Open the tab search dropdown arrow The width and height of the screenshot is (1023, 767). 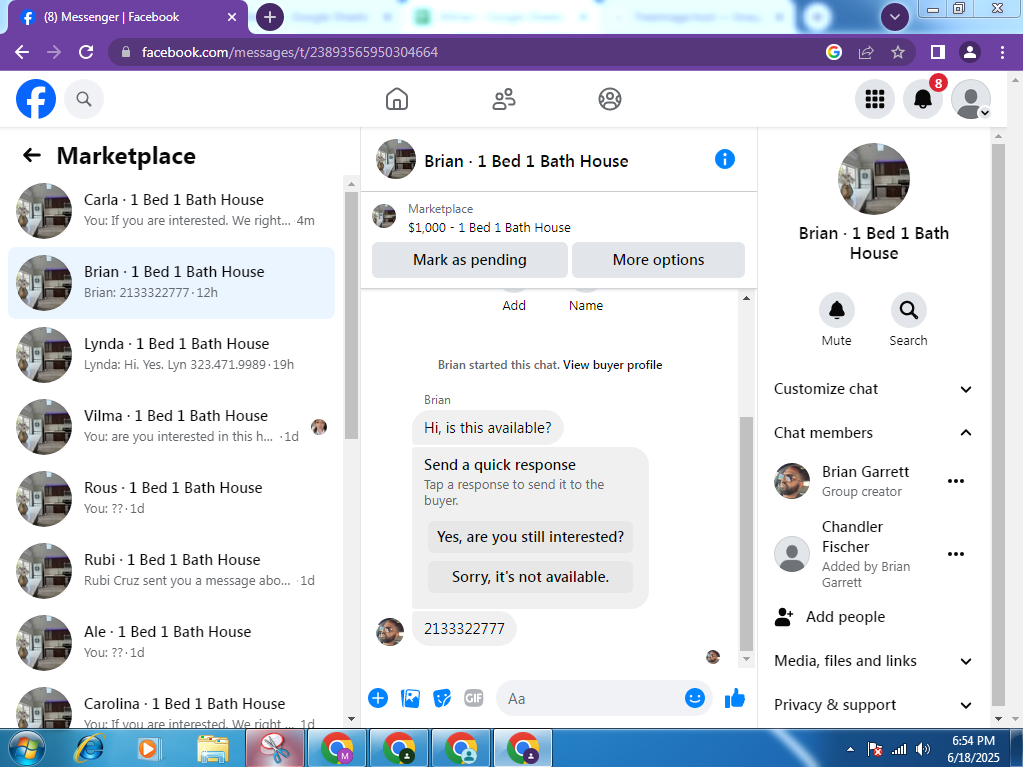pos(895,17)
